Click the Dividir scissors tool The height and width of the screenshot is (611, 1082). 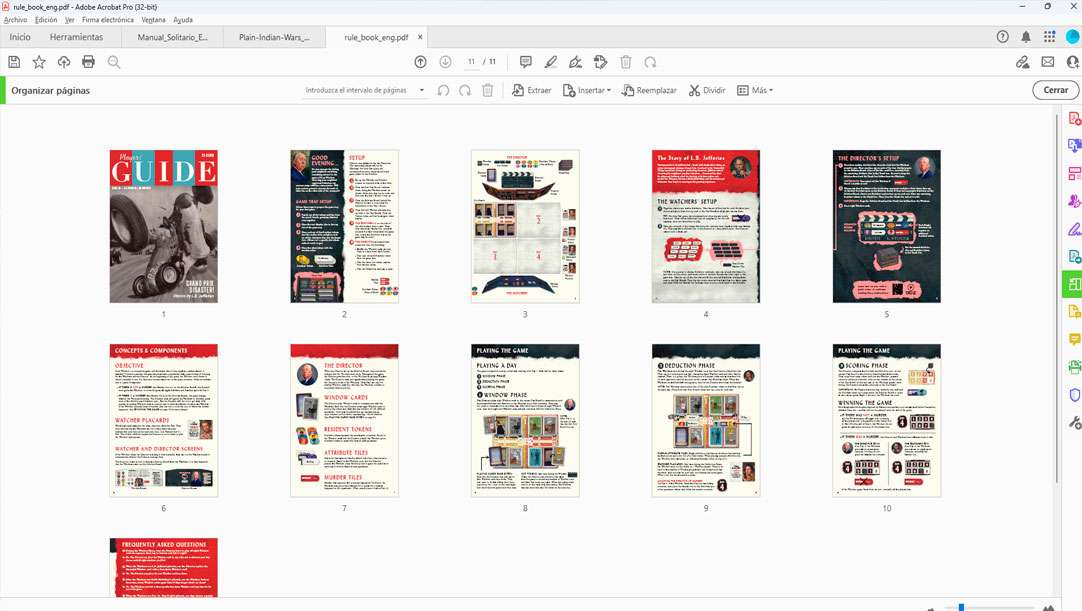[x=707, y=90]
